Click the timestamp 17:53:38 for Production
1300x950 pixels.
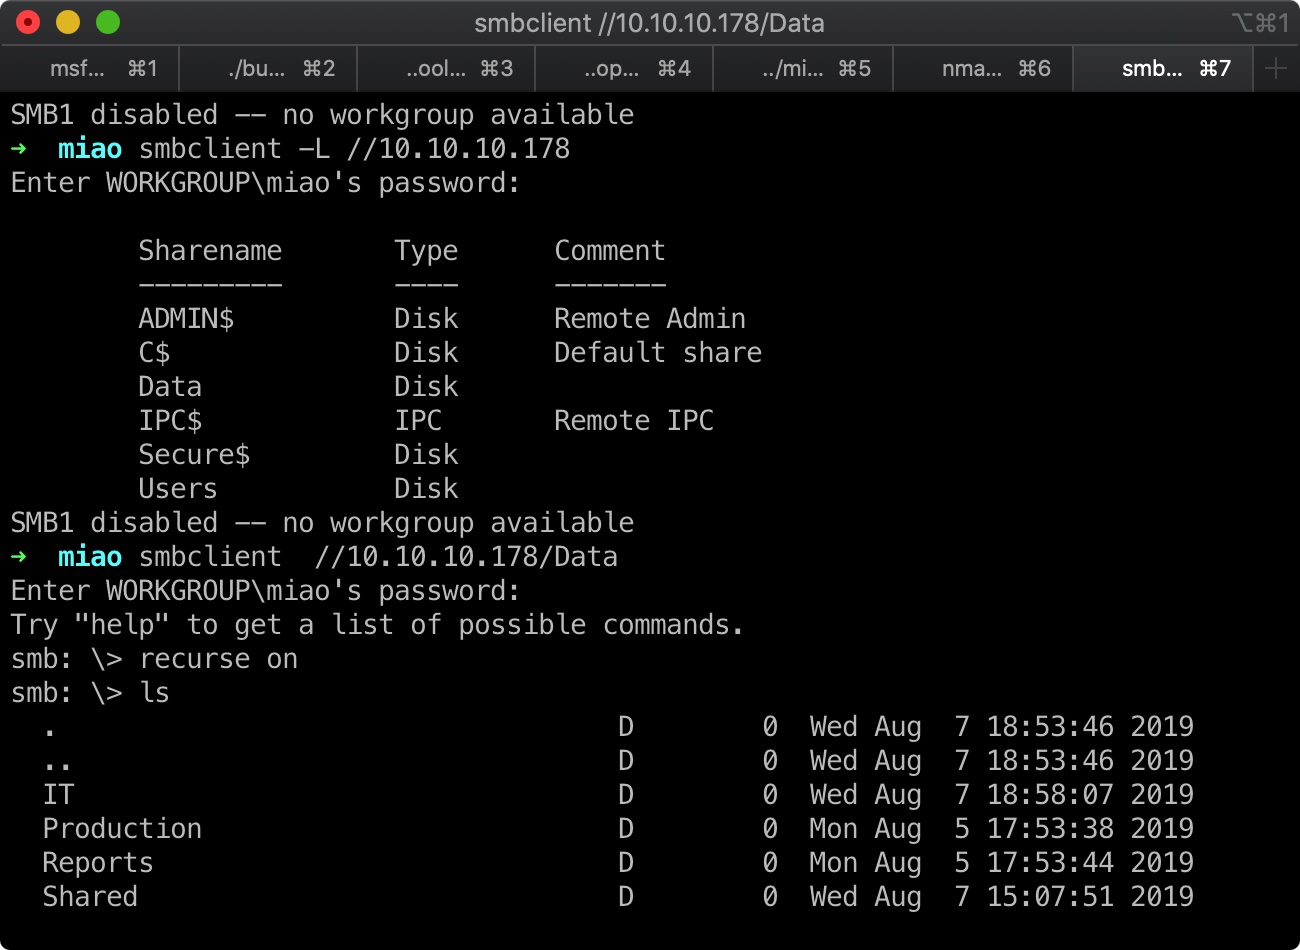click(x=1050, y=829)
